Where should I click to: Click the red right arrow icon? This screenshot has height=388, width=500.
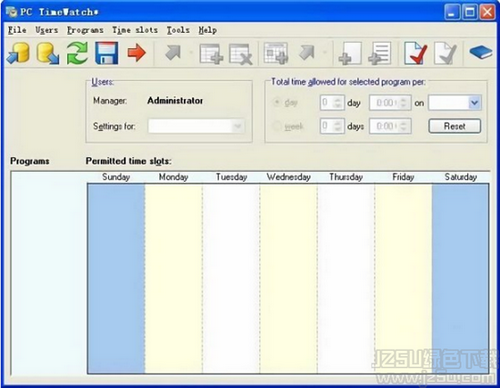click(137, 53)
